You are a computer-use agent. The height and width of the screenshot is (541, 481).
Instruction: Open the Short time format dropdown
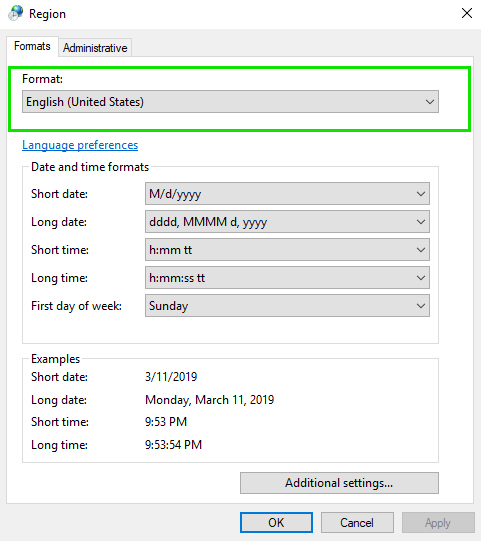click(287, 250)
